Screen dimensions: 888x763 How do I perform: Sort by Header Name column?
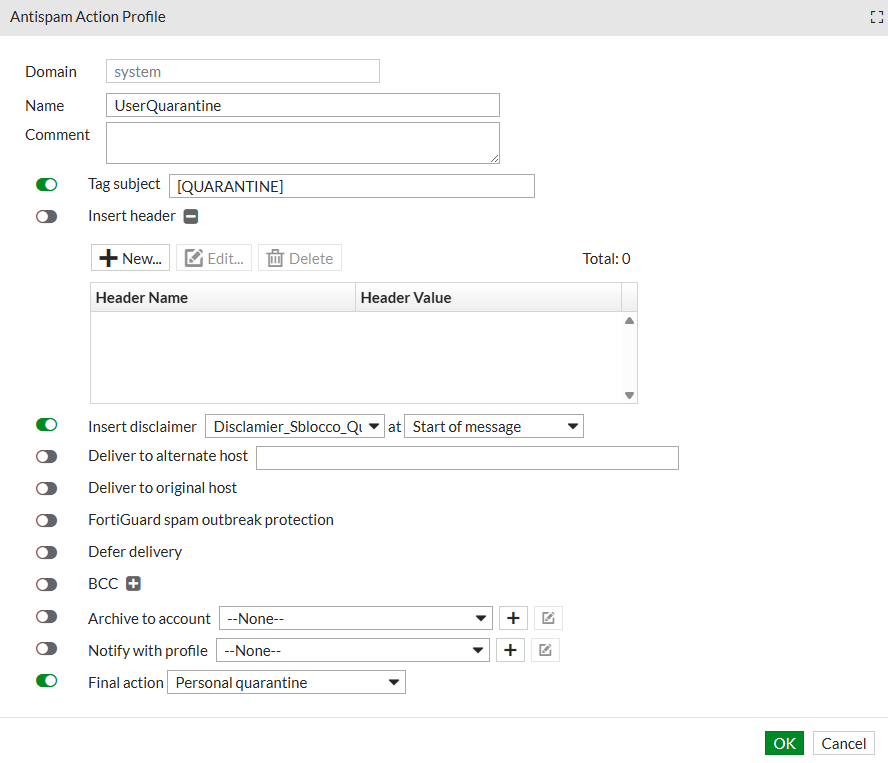tap(223, 297)
